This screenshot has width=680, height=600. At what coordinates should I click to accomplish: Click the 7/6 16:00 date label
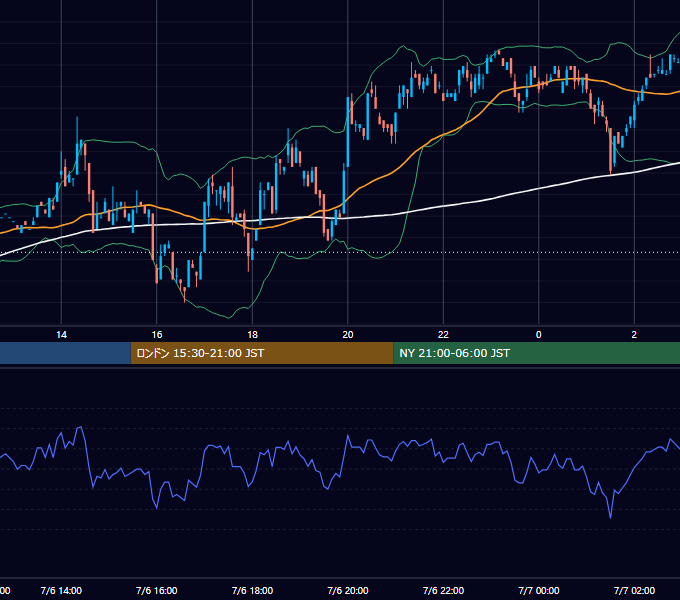(x=157, y=590)
